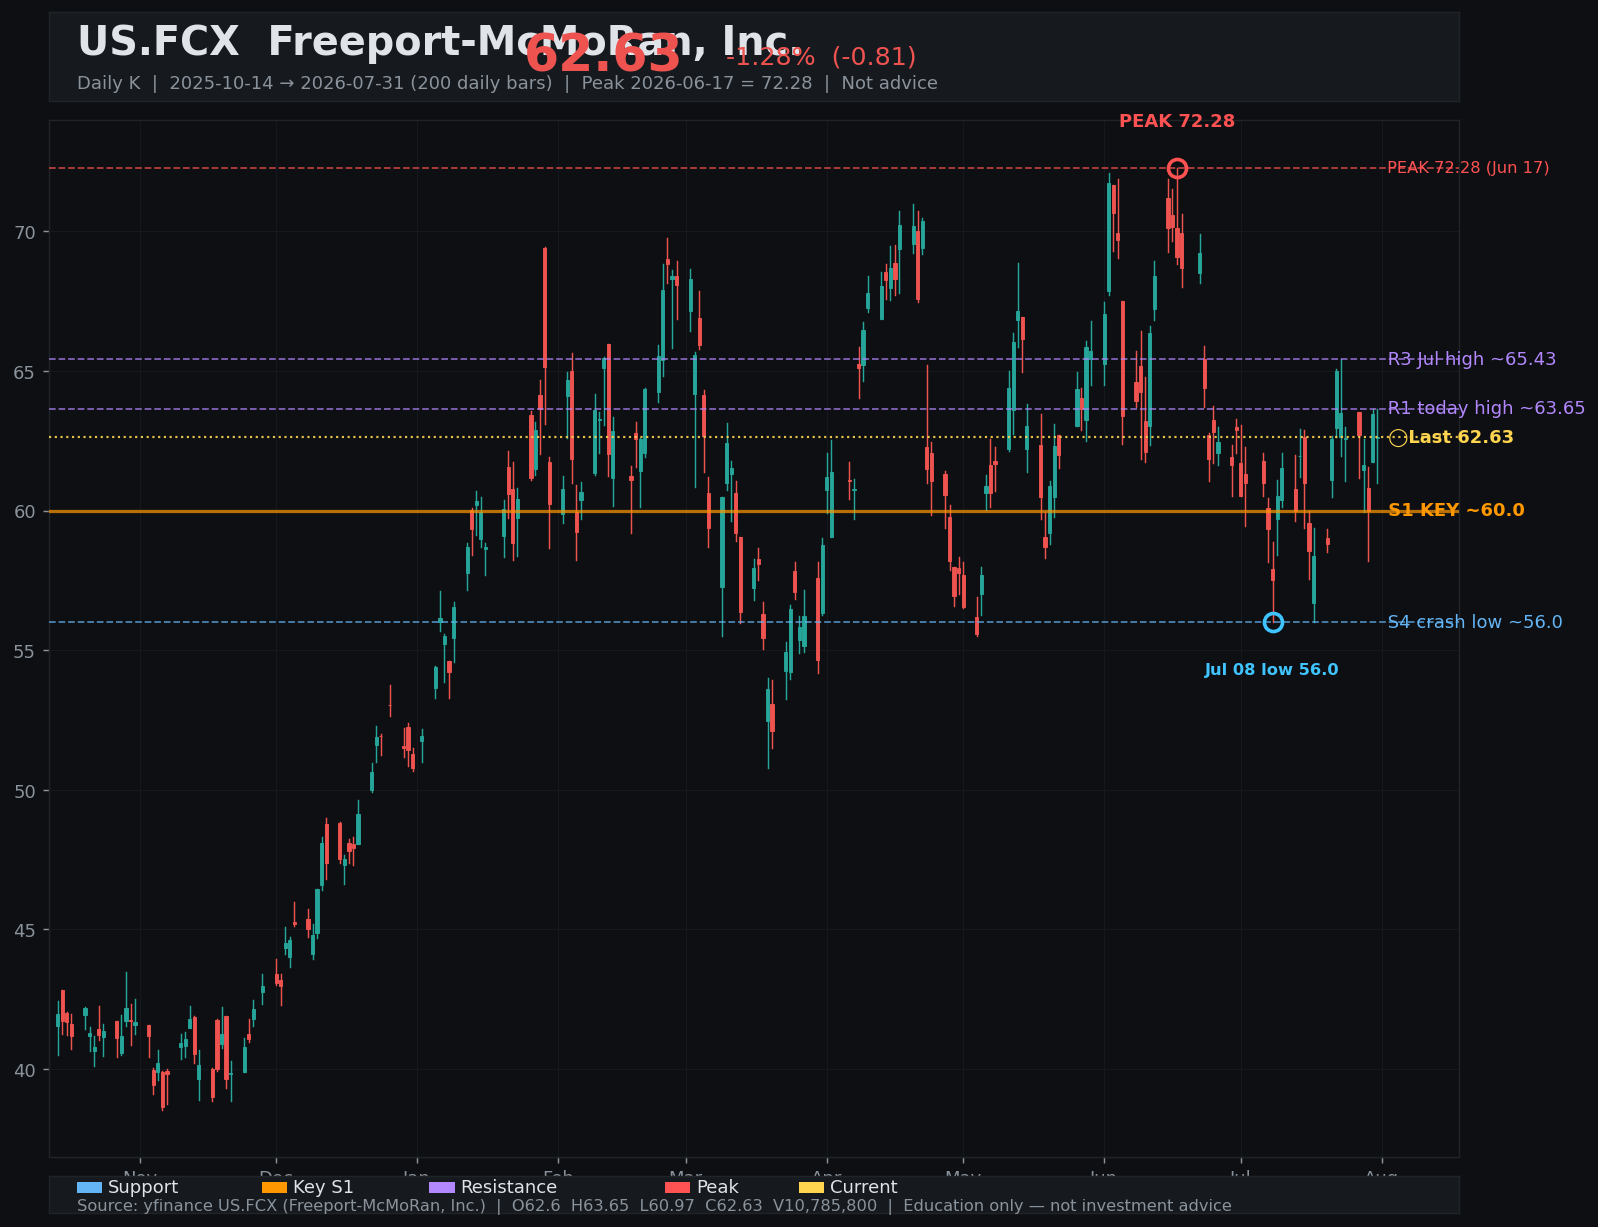The height and width of the screenshot is (1227, 1598).
Task: Click the 'Key S1' legend label
Action: 323,1188
